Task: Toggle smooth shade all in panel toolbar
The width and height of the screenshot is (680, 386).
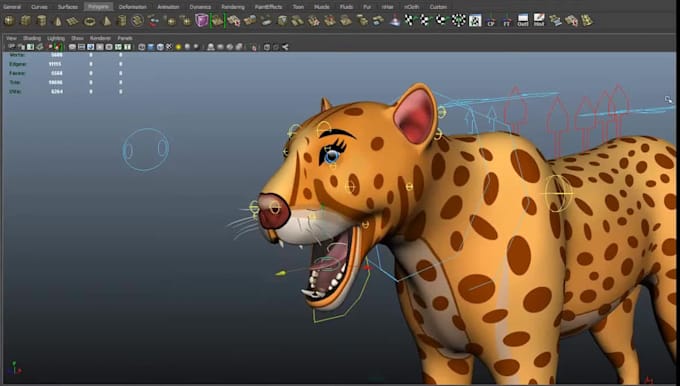Action: [151, 47]
